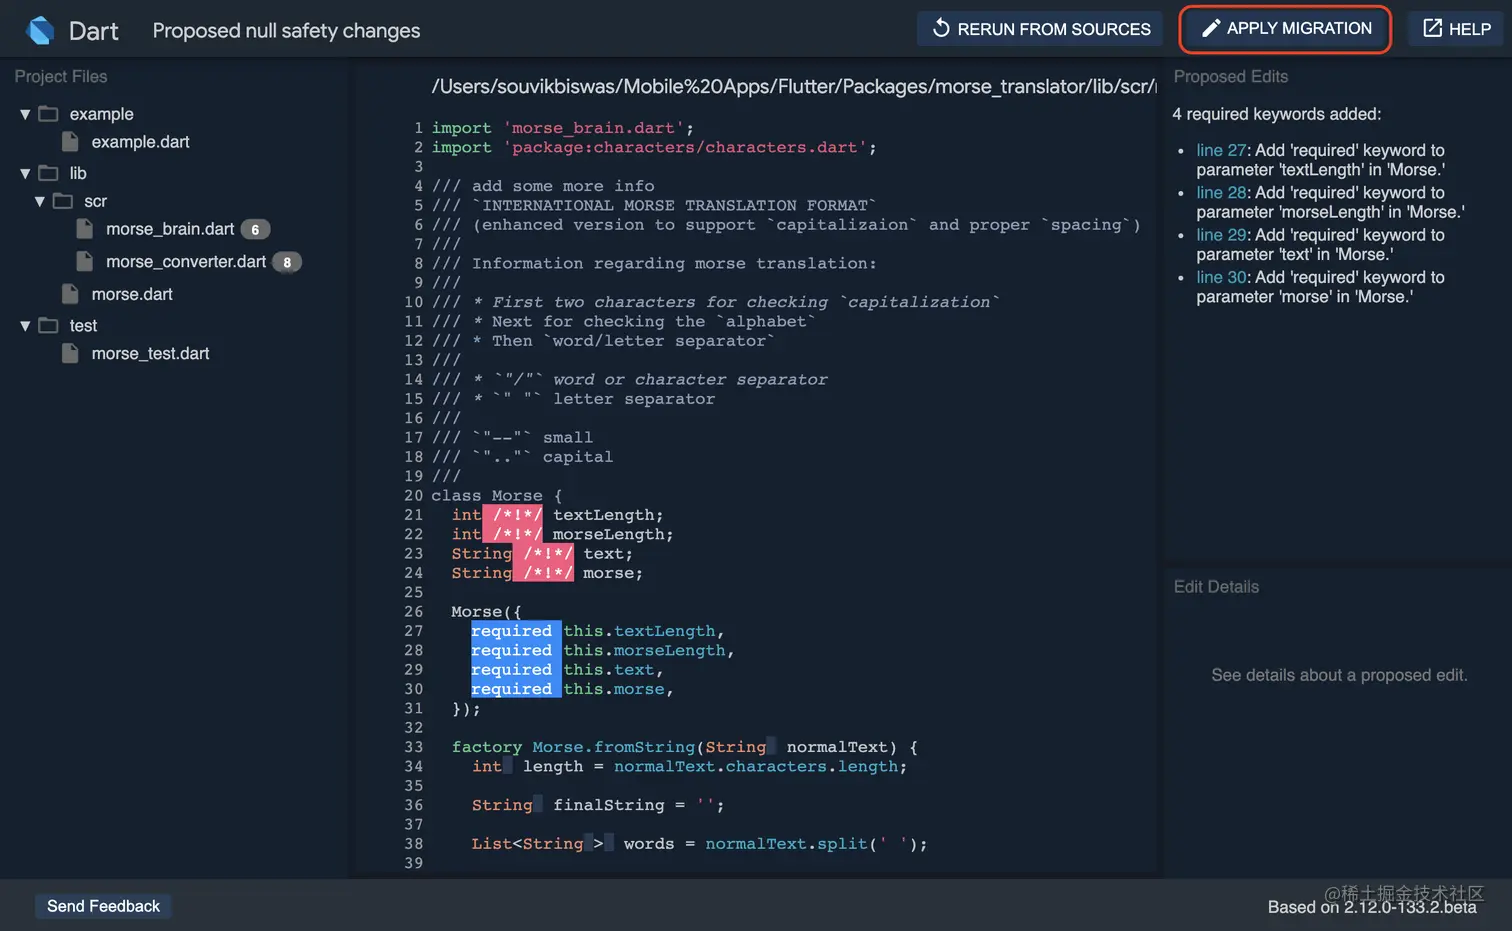The height and width of the screenshot is (931, 1512).
Task: Collapse the test folder arrow
Action: (25, 327)
